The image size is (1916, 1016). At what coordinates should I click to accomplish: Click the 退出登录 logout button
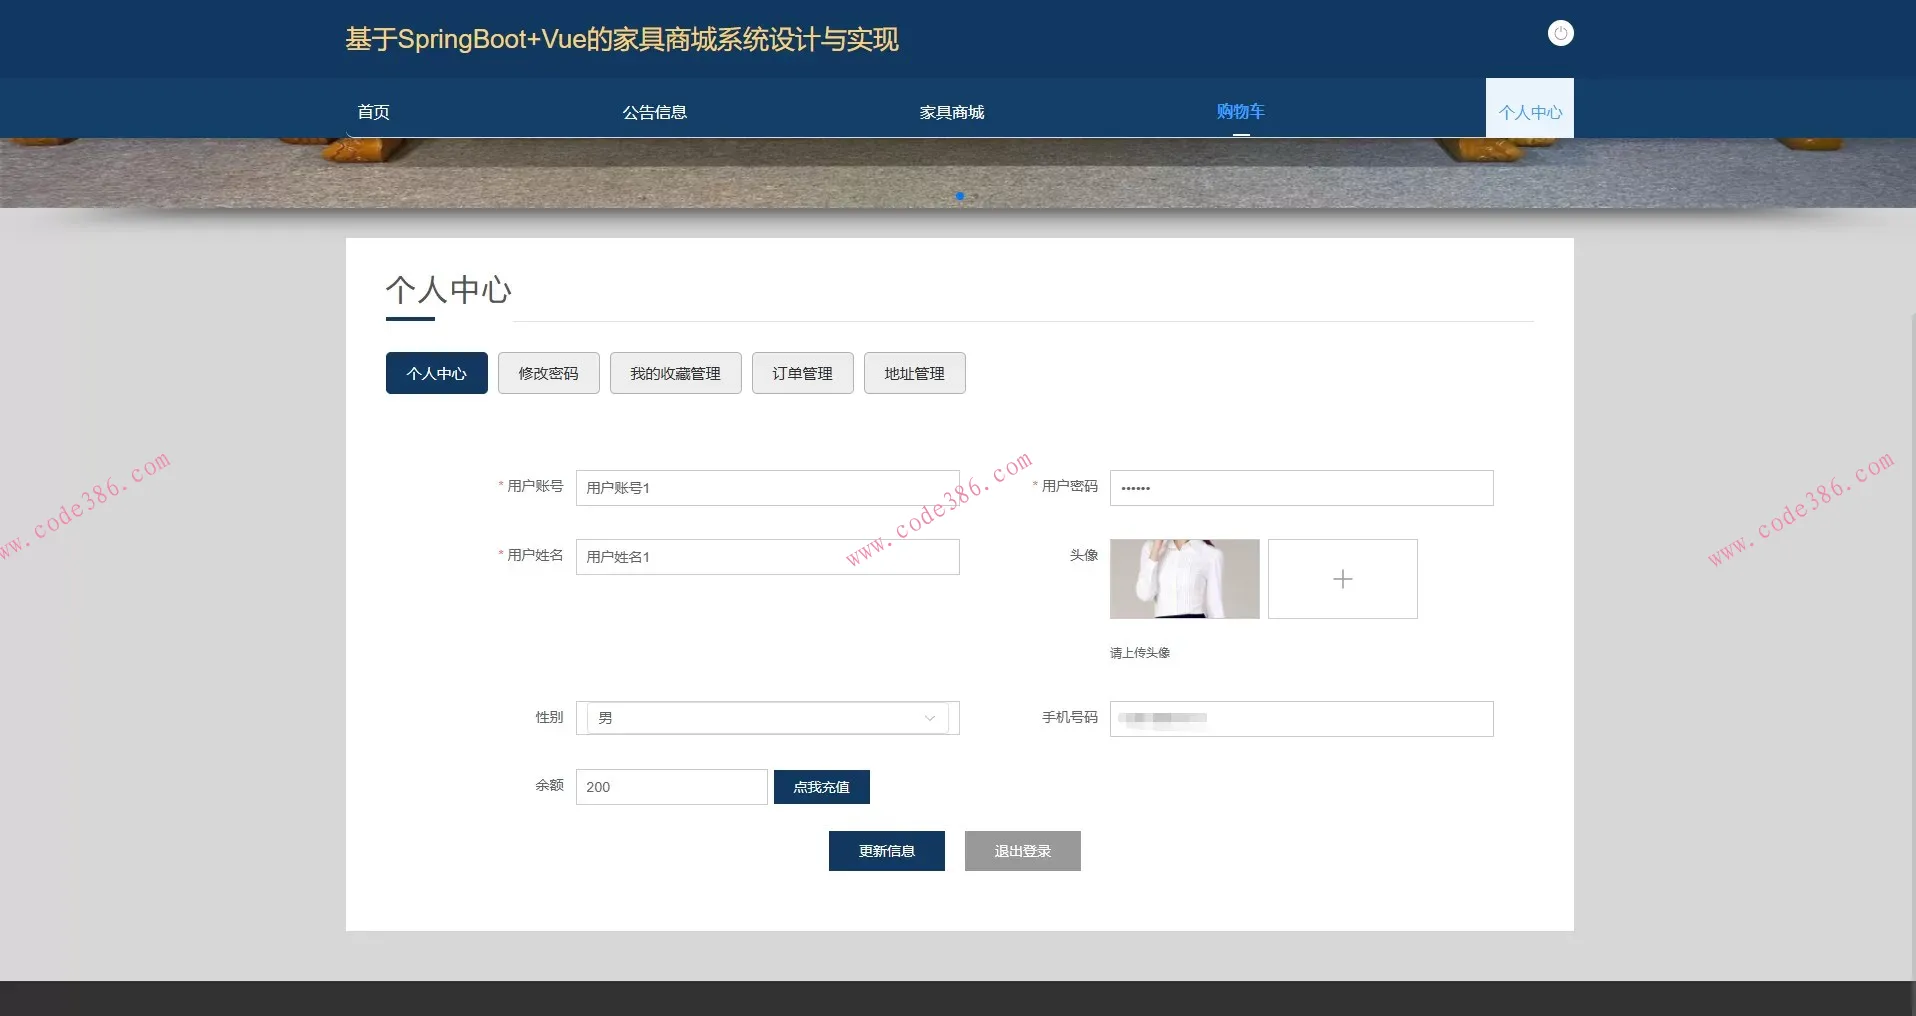[x=1021, y=851]
